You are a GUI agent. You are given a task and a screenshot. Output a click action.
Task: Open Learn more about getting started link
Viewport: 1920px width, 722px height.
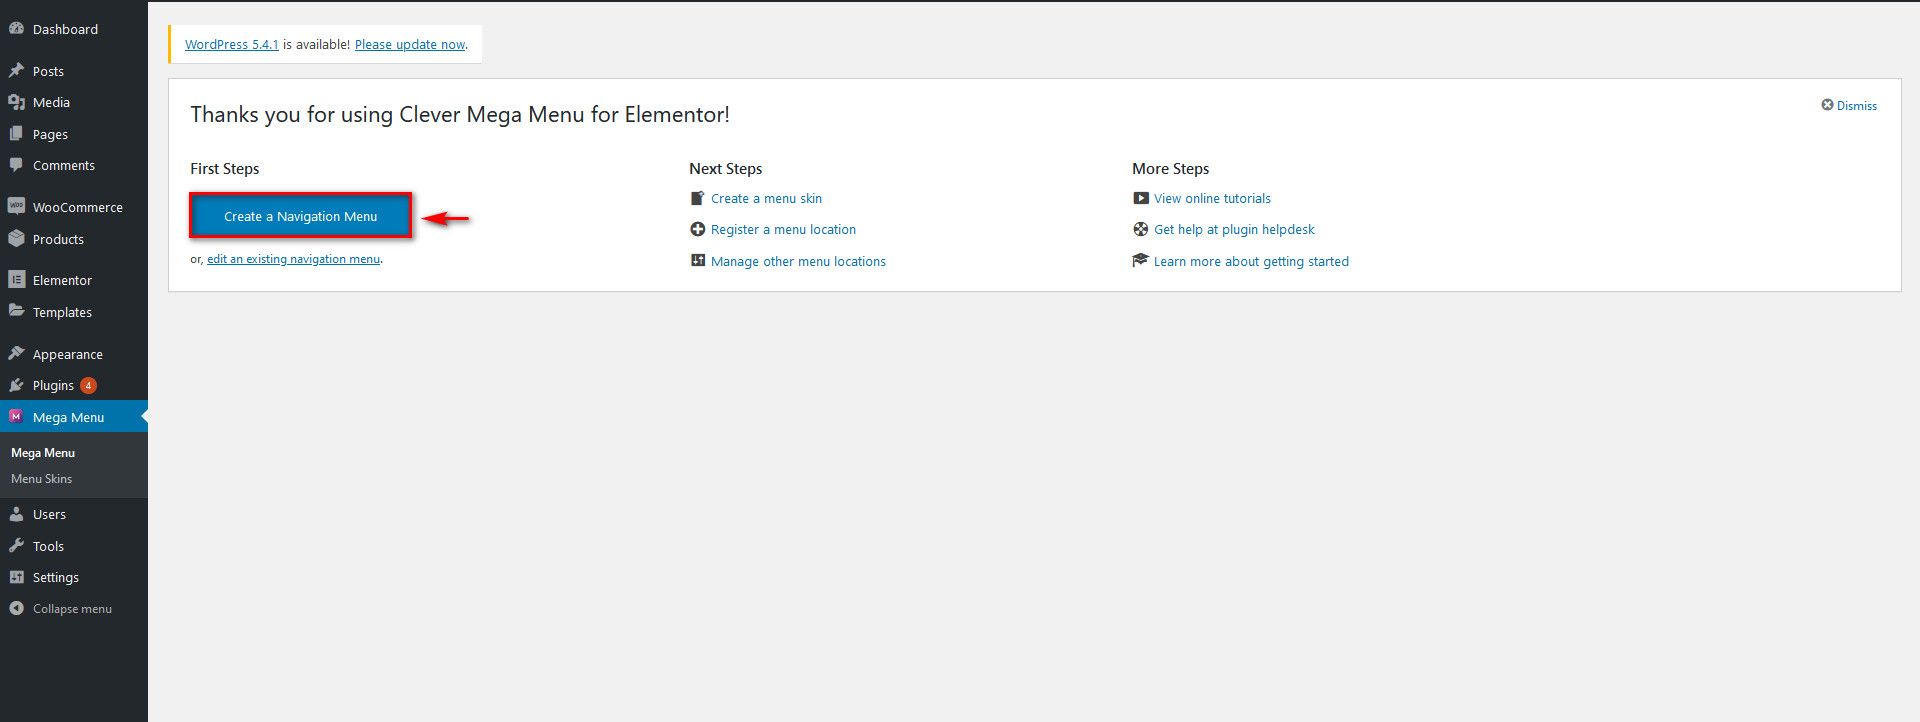coord(1251,261)
